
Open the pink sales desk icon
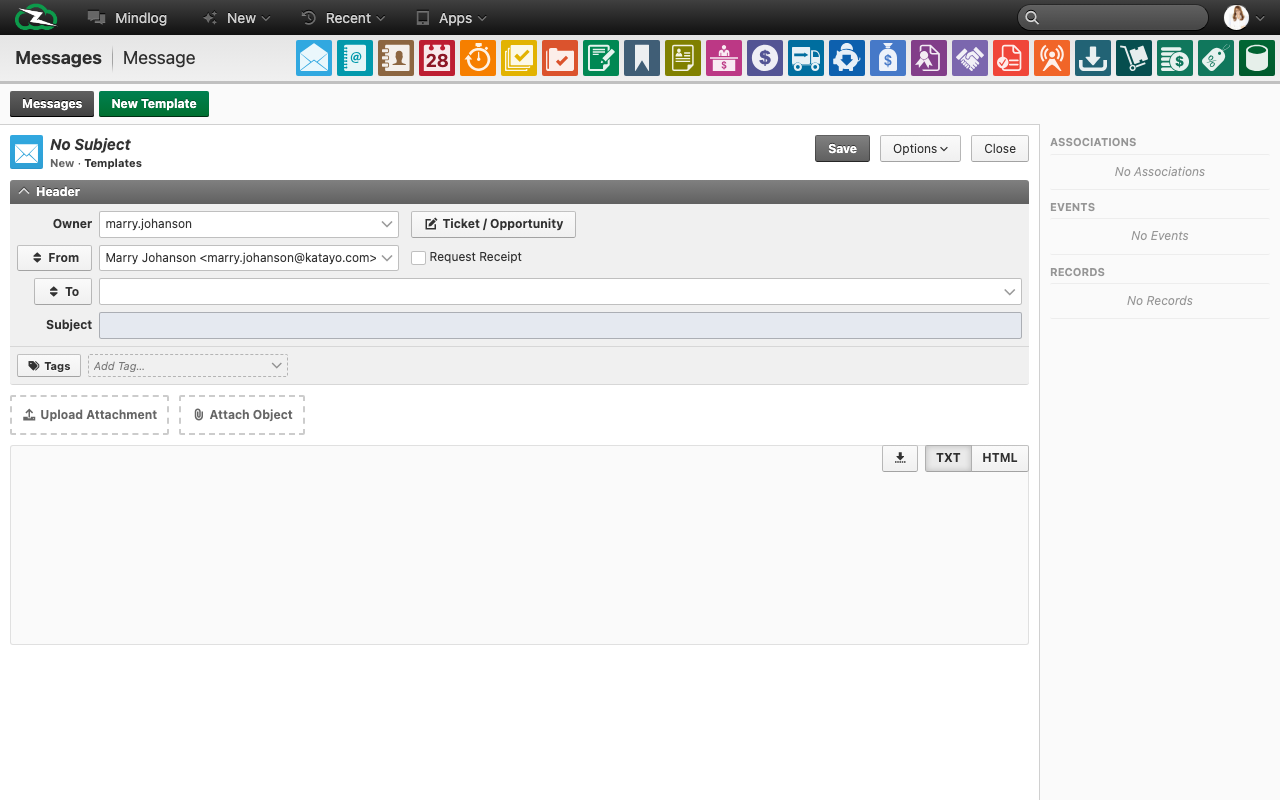[x=724, y=58]
